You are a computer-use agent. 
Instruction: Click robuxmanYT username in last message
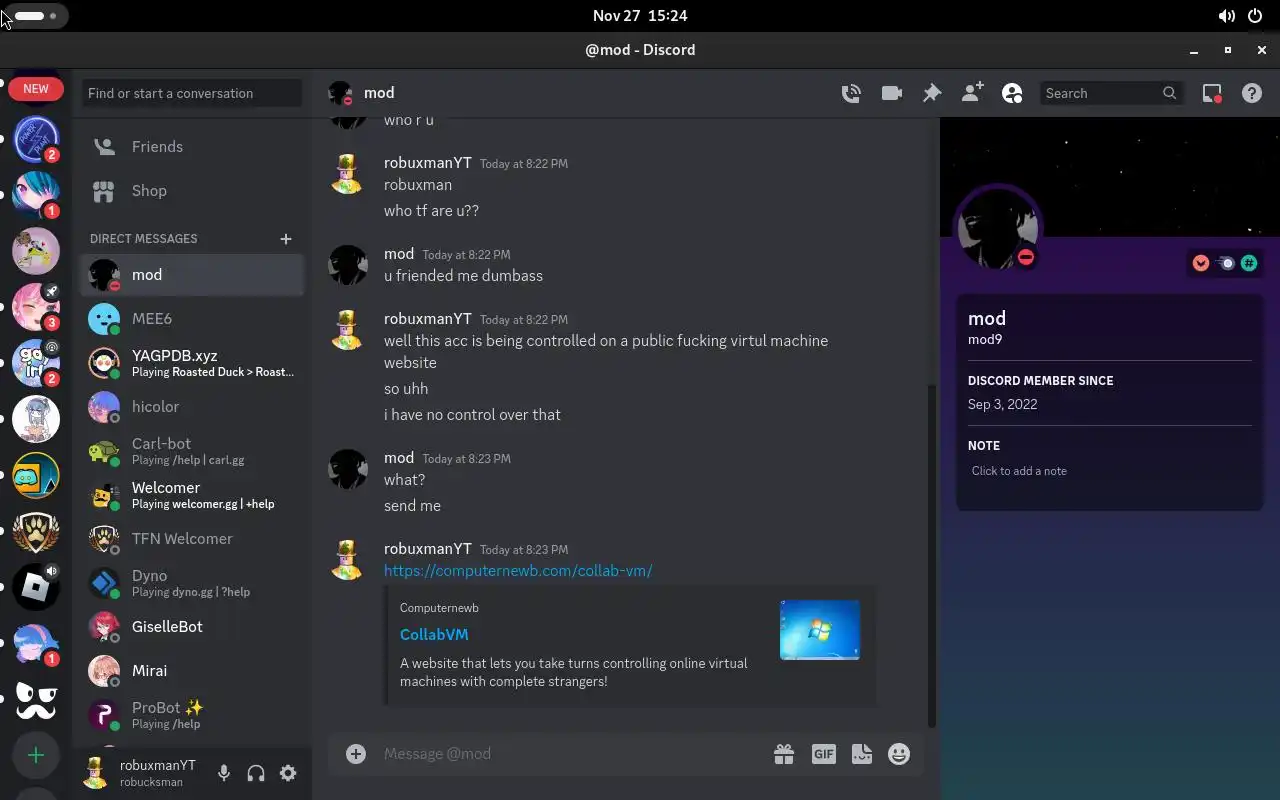[428, 549]
